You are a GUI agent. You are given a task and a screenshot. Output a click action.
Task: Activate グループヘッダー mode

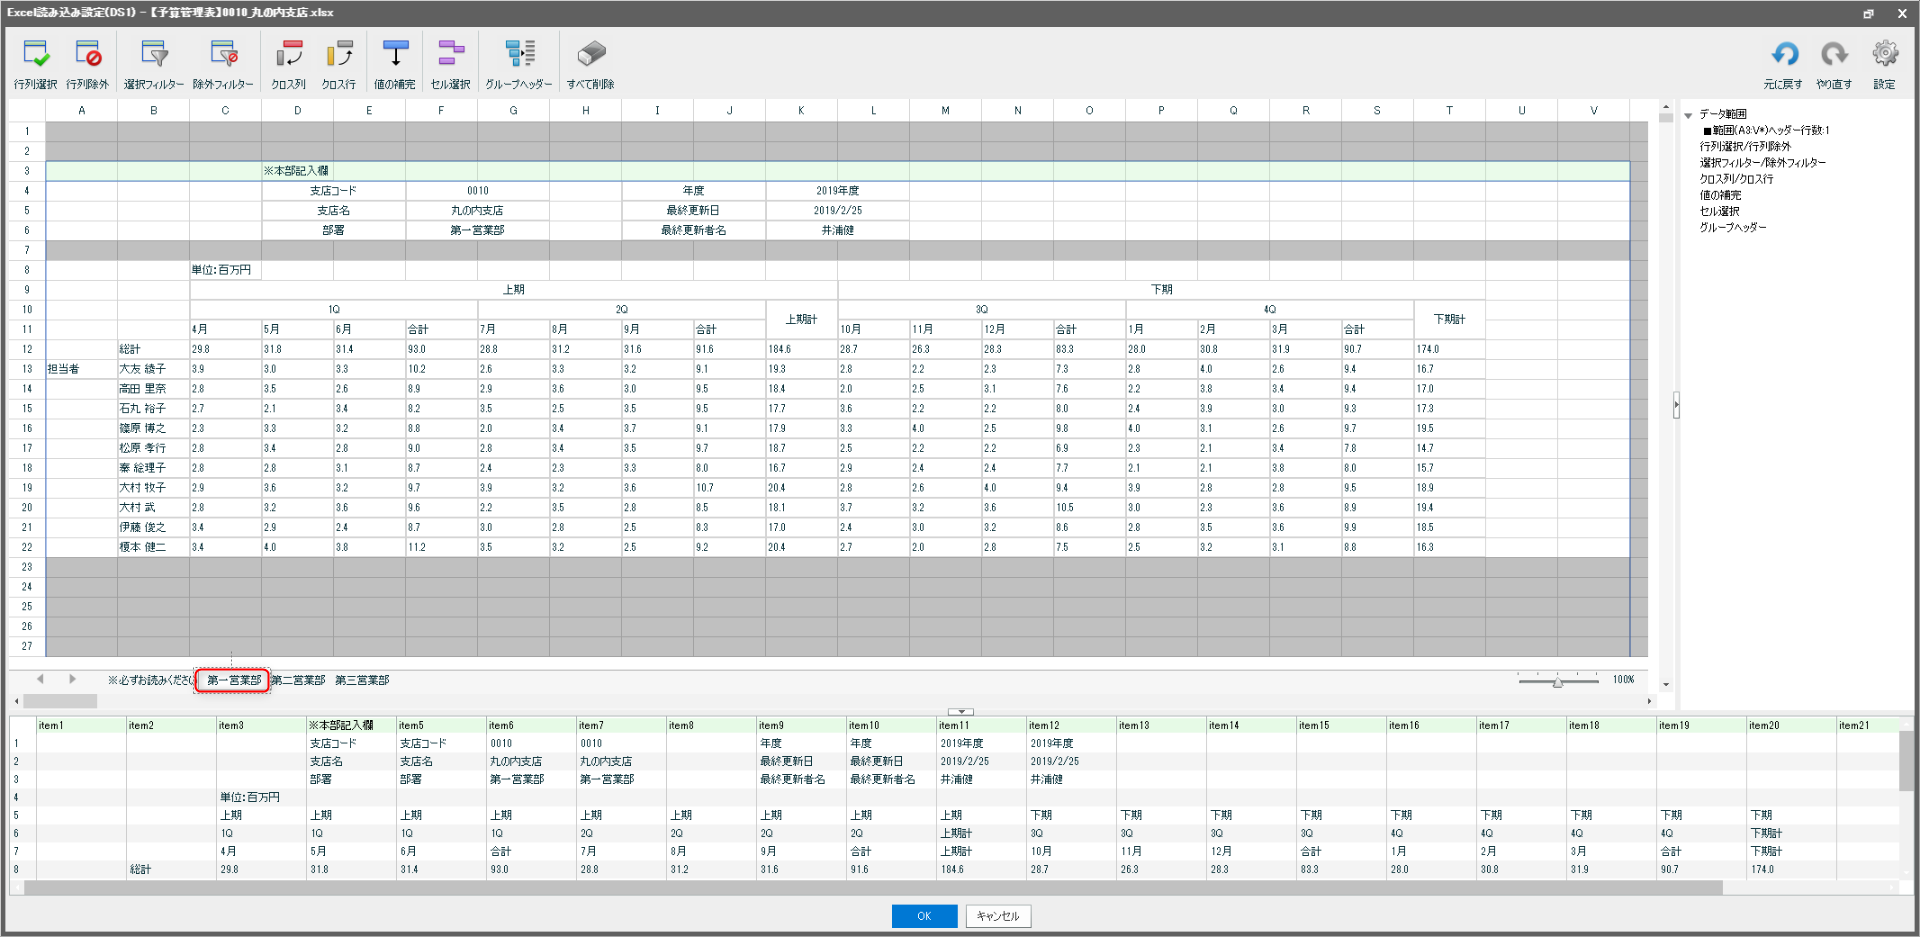(519, 62)
